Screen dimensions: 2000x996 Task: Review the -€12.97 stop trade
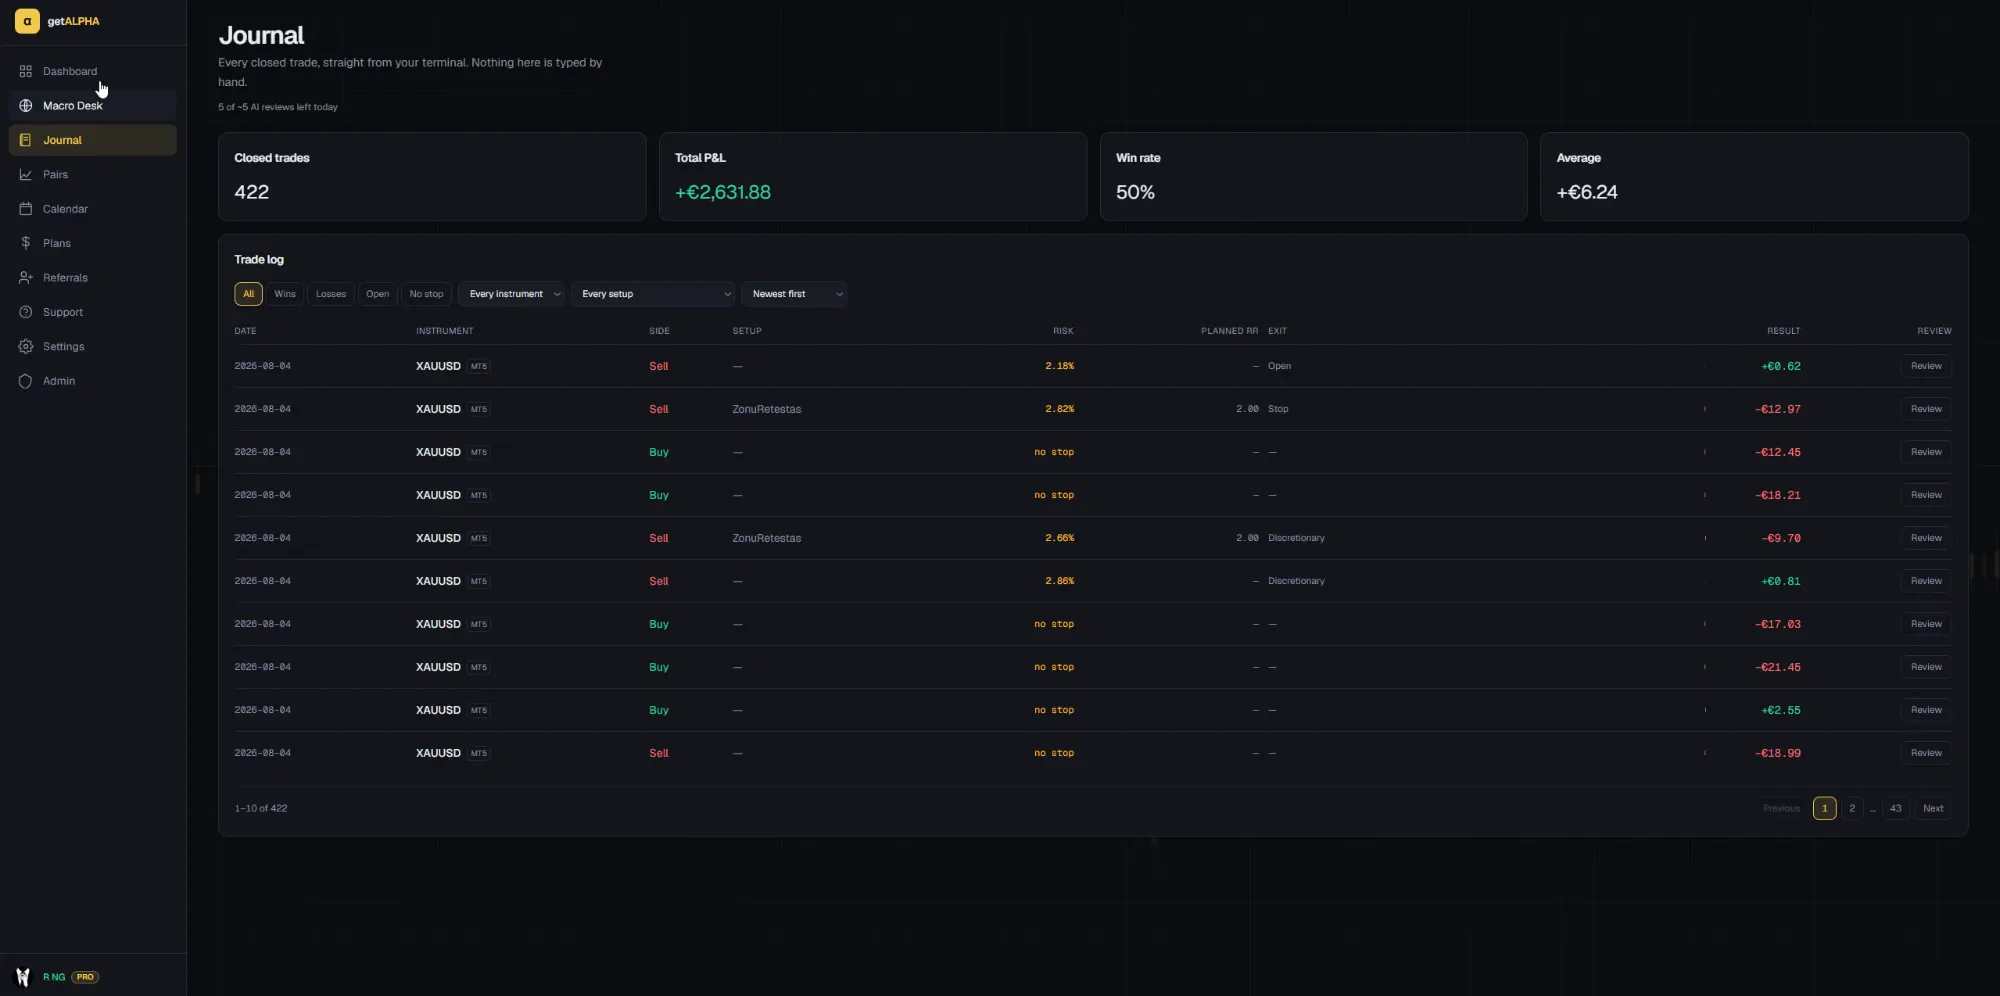click(x=1926, y=409)
